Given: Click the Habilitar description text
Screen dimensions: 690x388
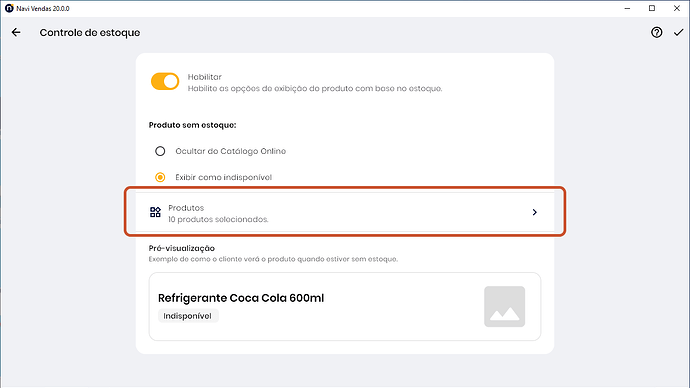Looking at the screenshot, I should (x=315, y=88).
